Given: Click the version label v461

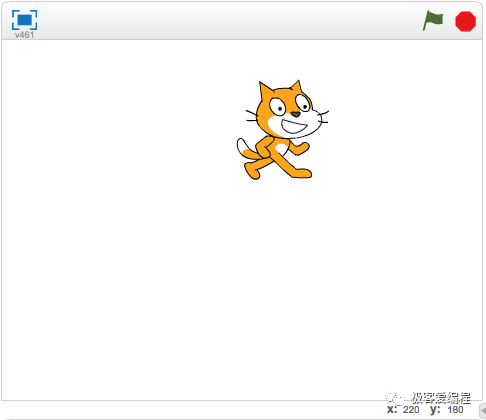Looking at the screenshot, I should (24, 35).
